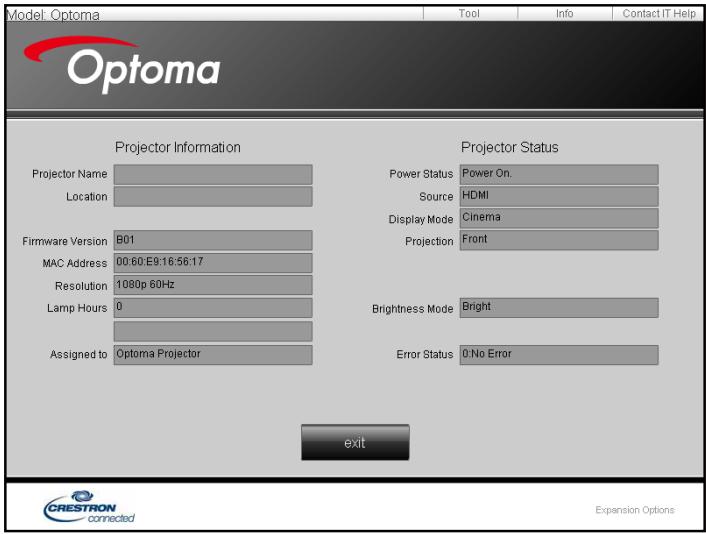706x534 pixels.
Task: Click the Brightness Mode label
Action: (412, 309)
